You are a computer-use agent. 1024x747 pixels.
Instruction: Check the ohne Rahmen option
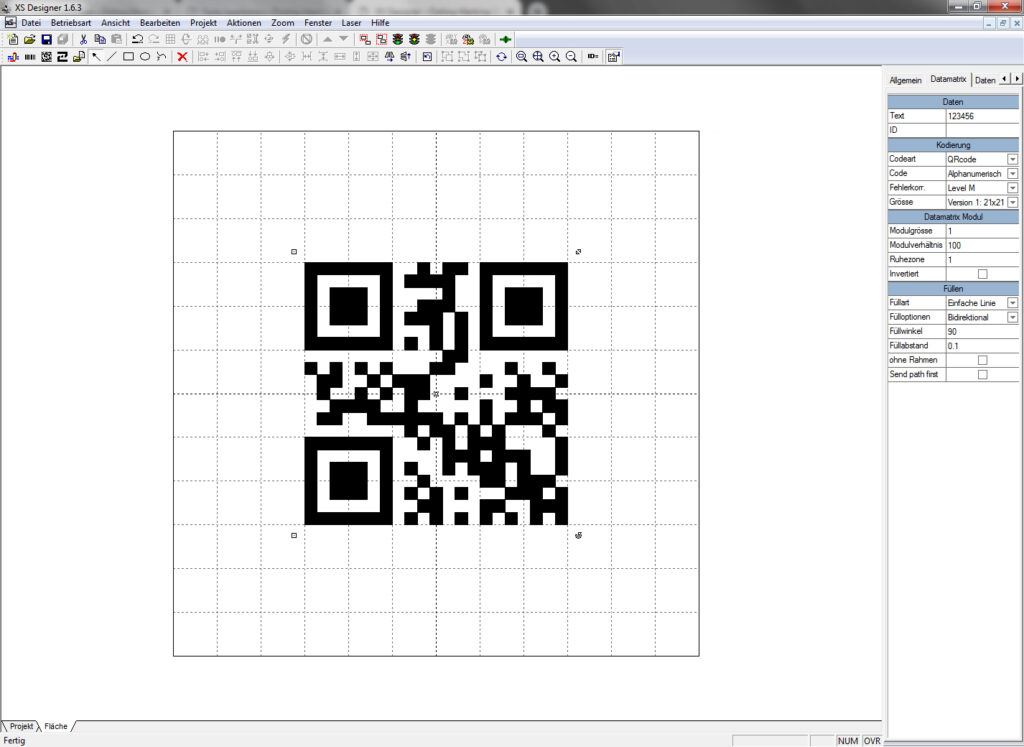pos(982,360)
